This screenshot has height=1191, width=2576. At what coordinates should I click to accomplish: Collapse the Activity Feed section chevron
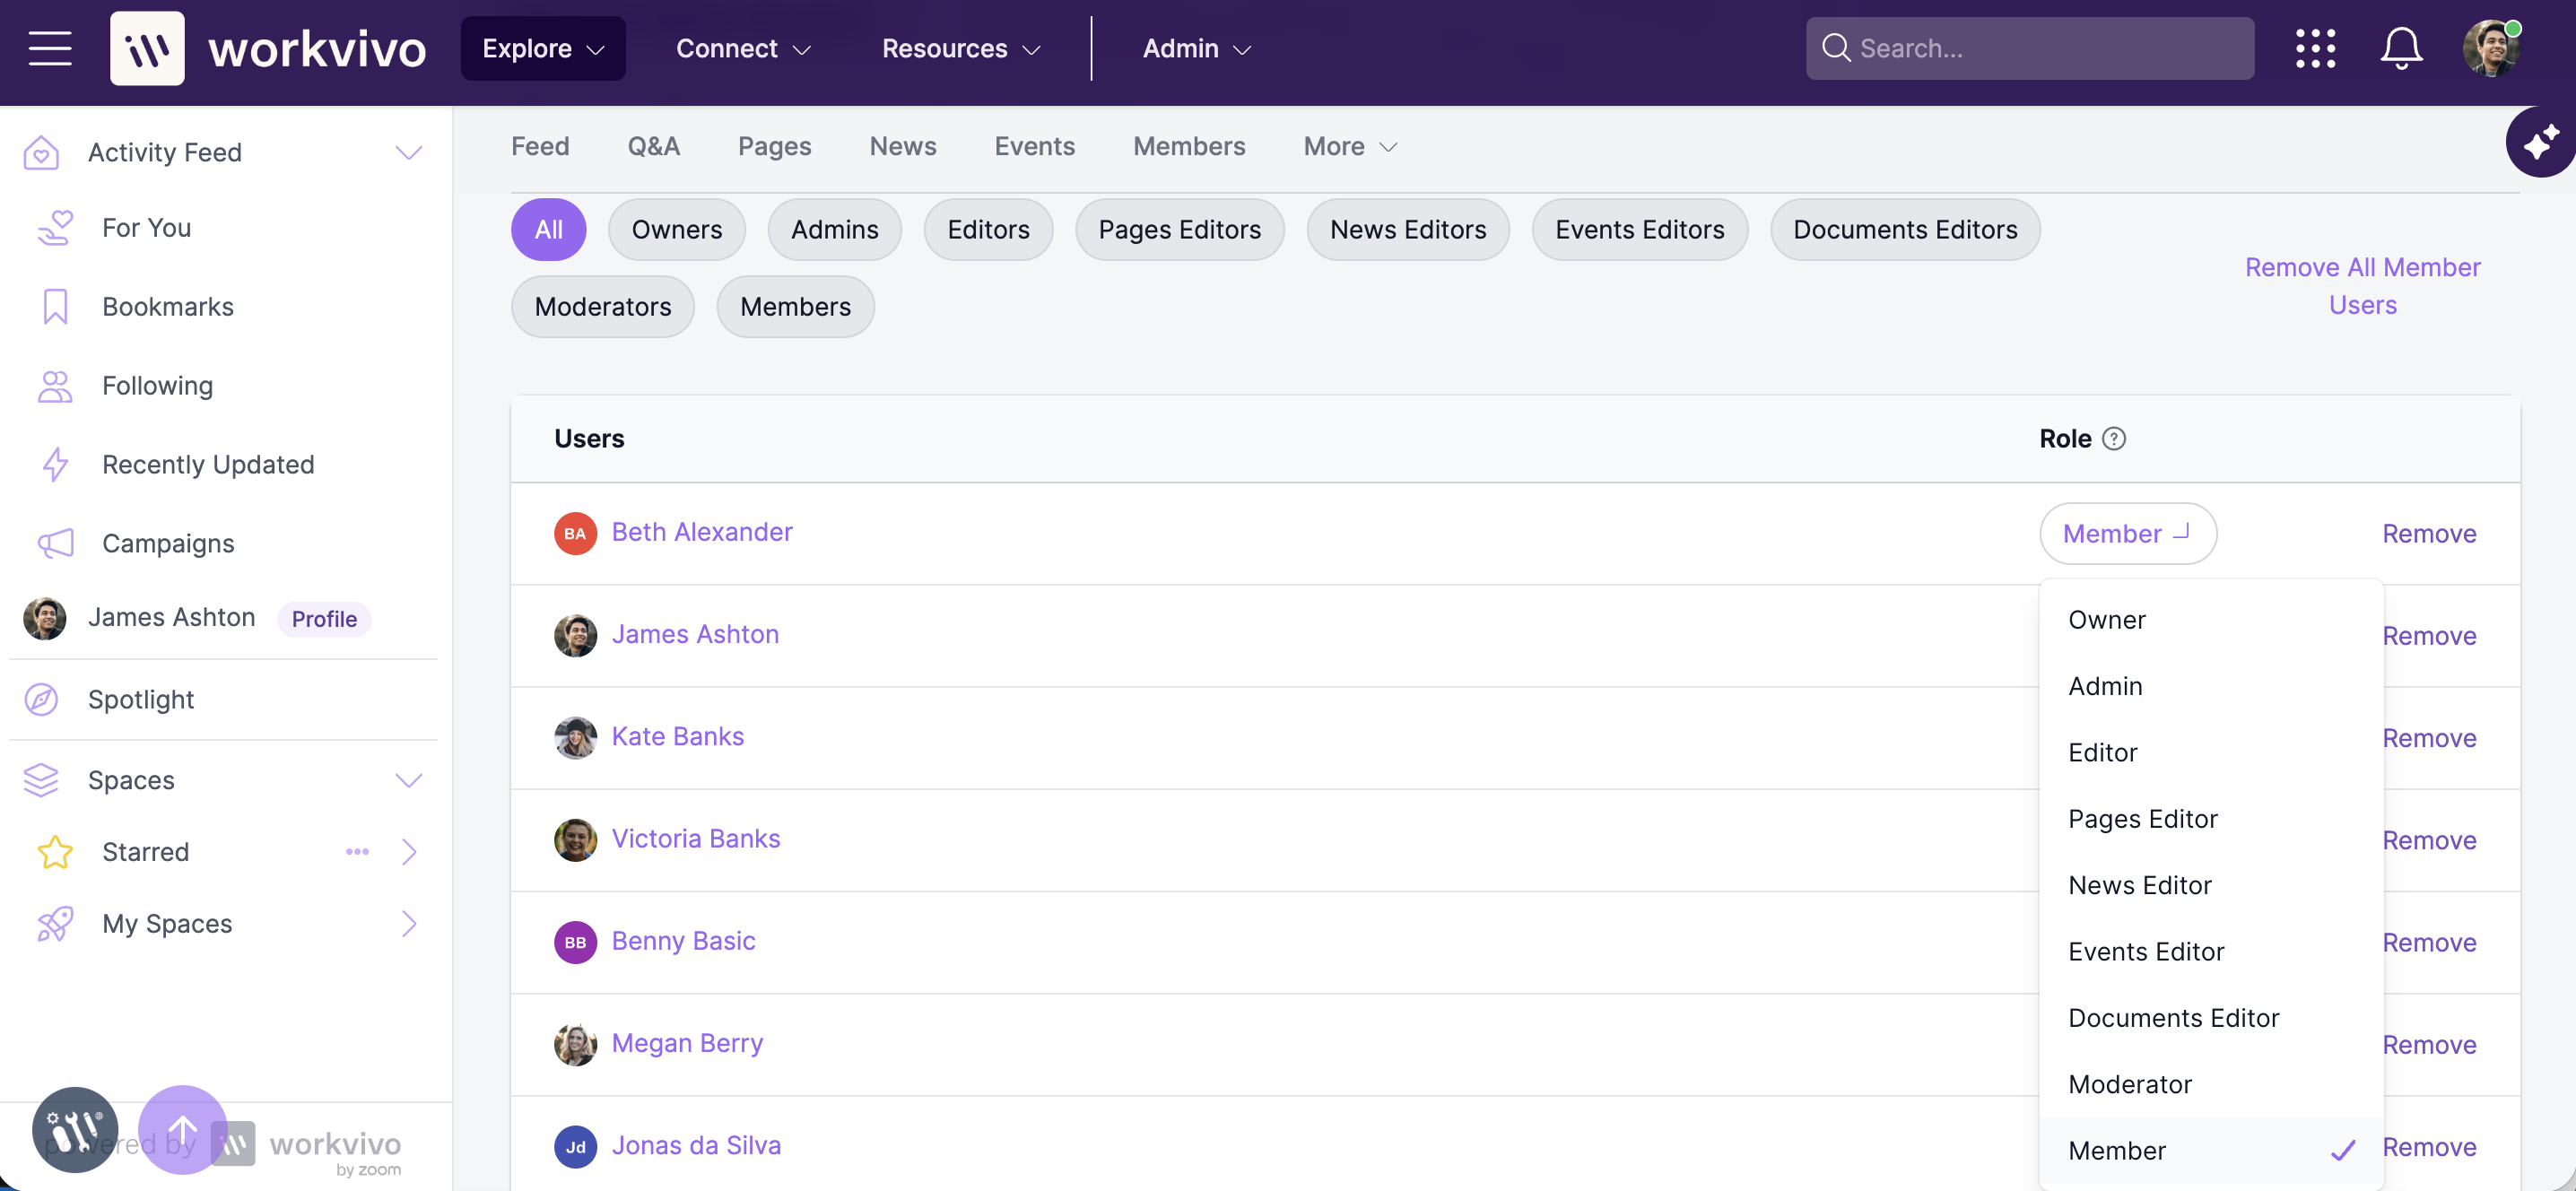pyautogui.click(x=409, y=152)
